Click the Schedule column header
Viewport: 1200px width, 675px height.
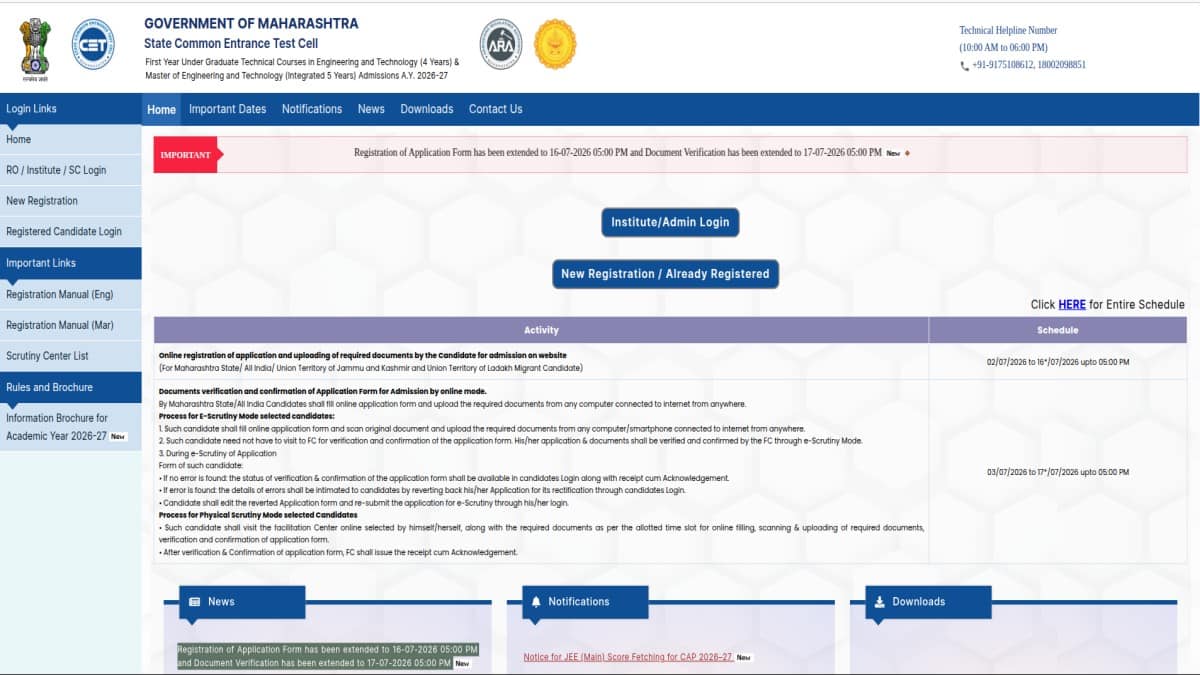(1058, 330)
